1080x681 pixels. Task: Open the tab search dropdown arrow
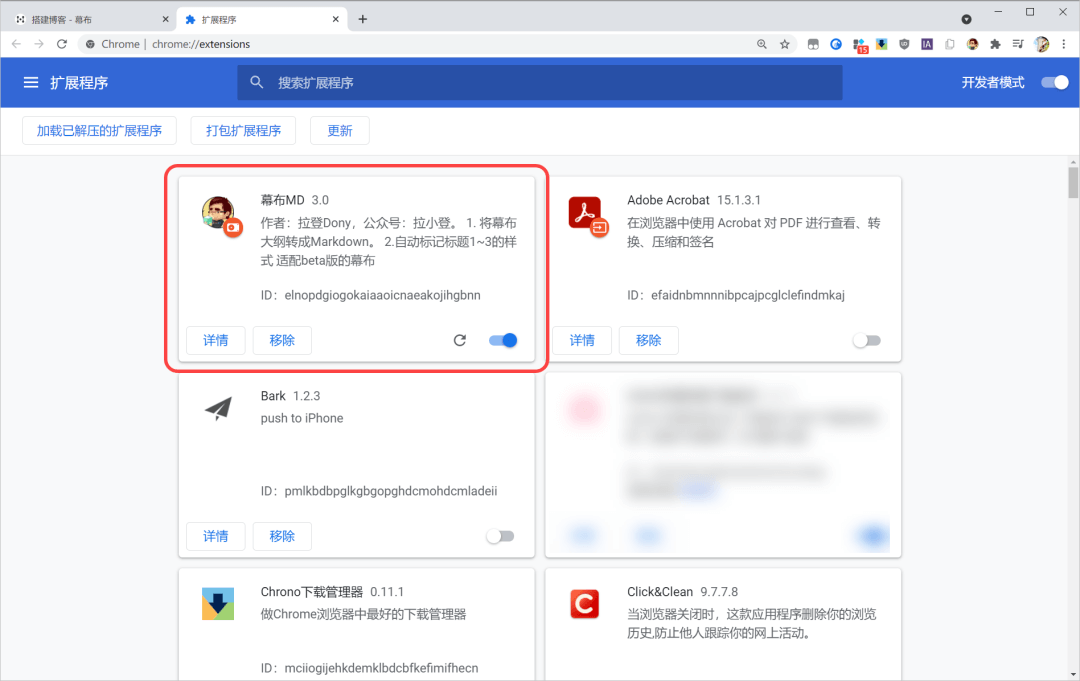[x=966, y=19]
